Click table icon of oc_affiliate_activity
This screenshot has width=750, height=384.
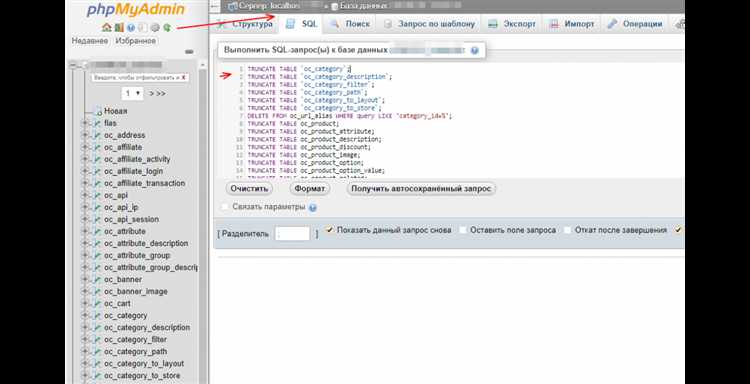click(98, 159)
